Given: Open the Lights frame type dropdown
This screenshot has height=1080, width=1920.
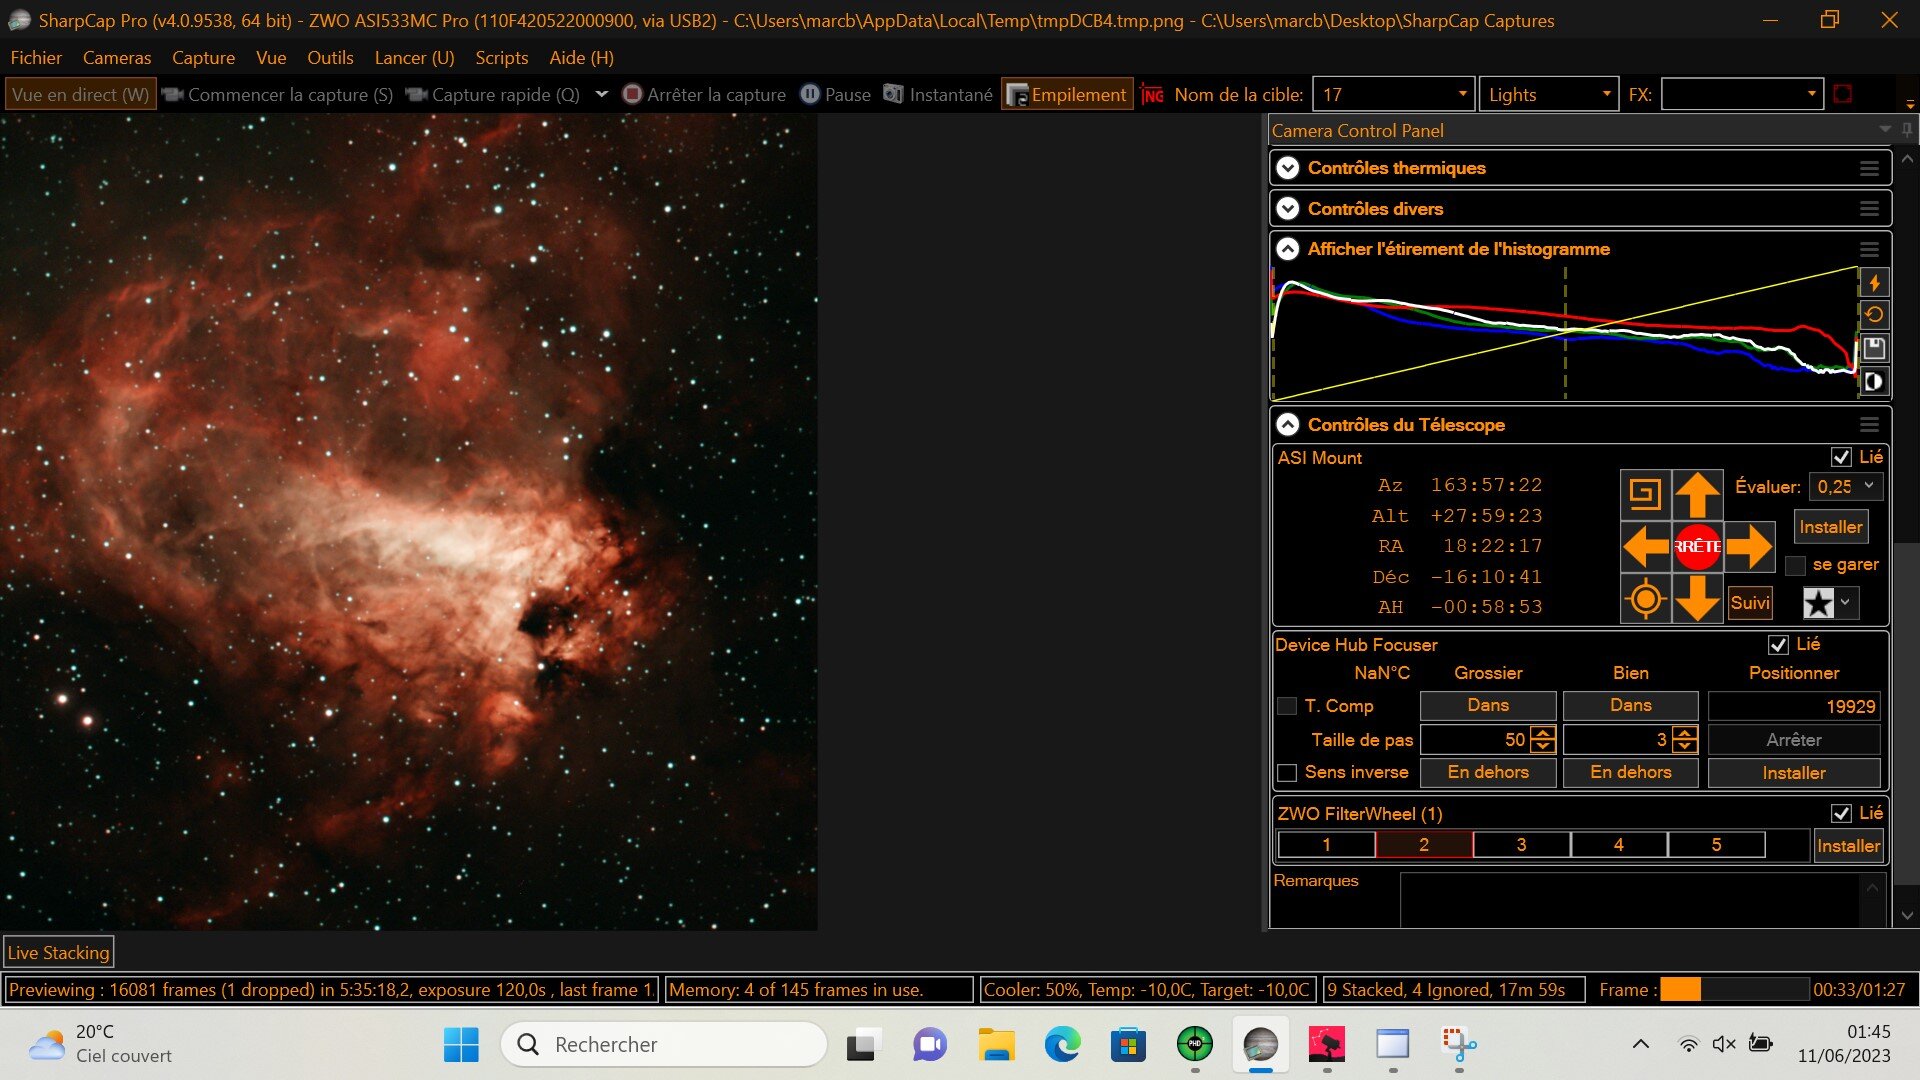Looking at the screenshot, I should pyautogui.click(x=1548, y=95).
